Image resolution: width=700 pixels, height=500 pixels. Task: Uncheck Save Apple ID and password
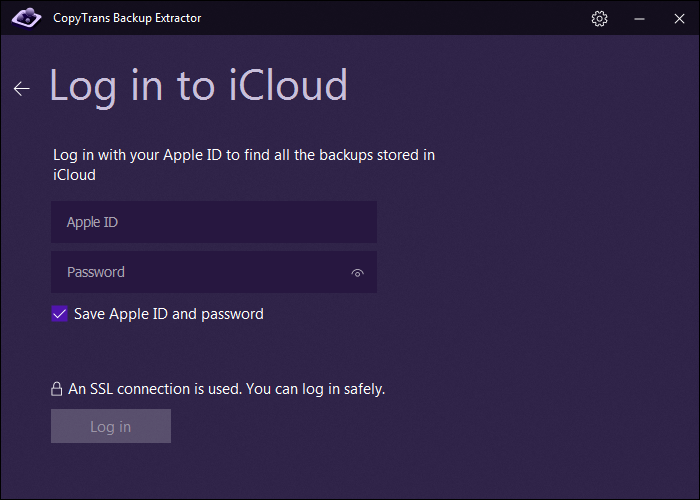pos(59,314)
